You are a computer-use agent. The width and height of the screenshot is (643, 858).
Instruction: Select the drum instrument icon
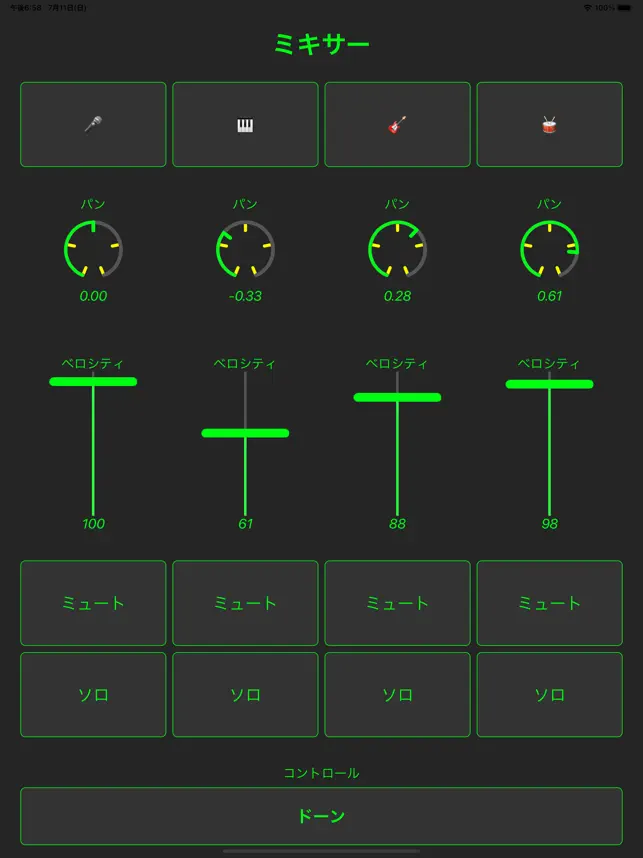pyautogui.click(x=549, y=125)
